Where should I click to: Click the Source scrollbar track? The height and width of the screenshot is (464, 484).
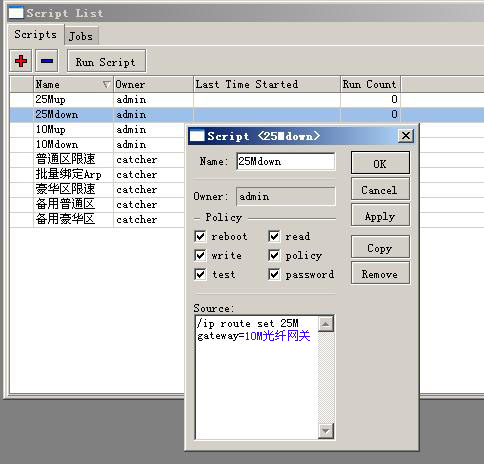[x=326, y=377]
